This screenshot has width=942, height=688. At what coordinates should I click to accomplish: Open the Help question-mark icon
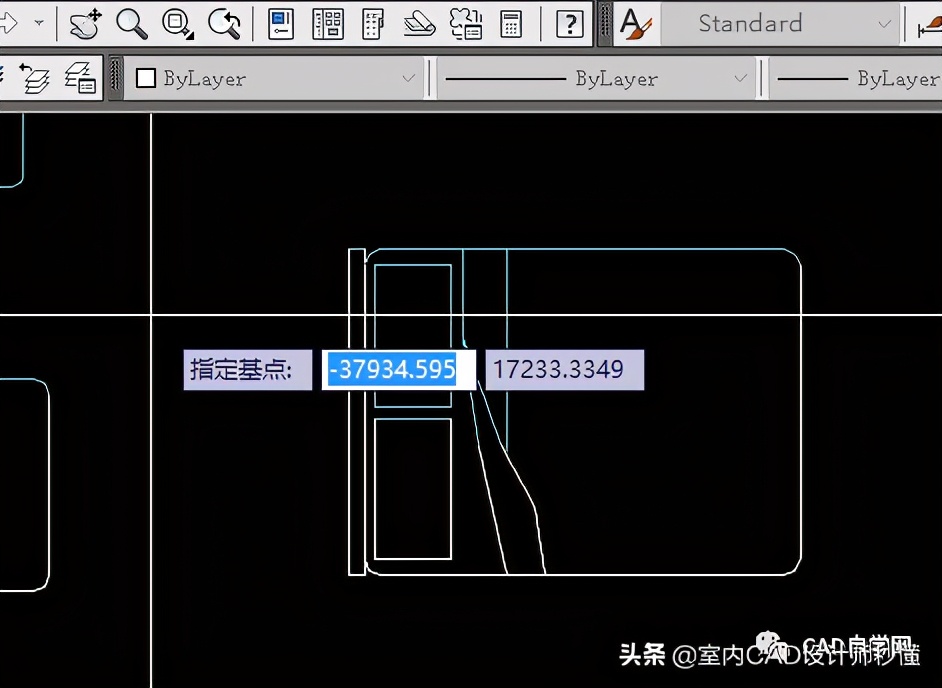click(569, 24)
